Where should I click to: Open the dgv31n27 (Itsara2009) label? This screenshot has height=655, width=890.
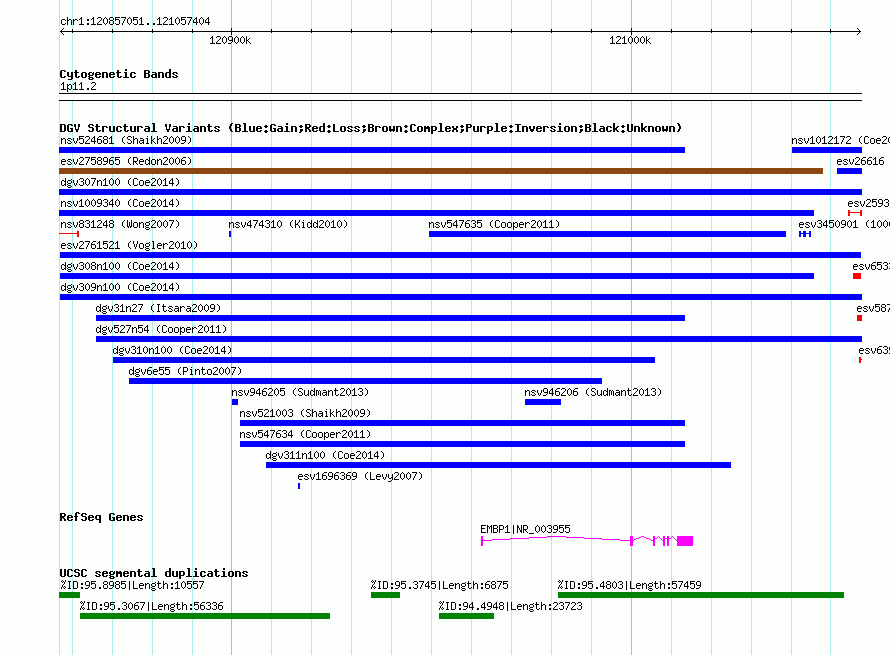(x=158, y=308)
